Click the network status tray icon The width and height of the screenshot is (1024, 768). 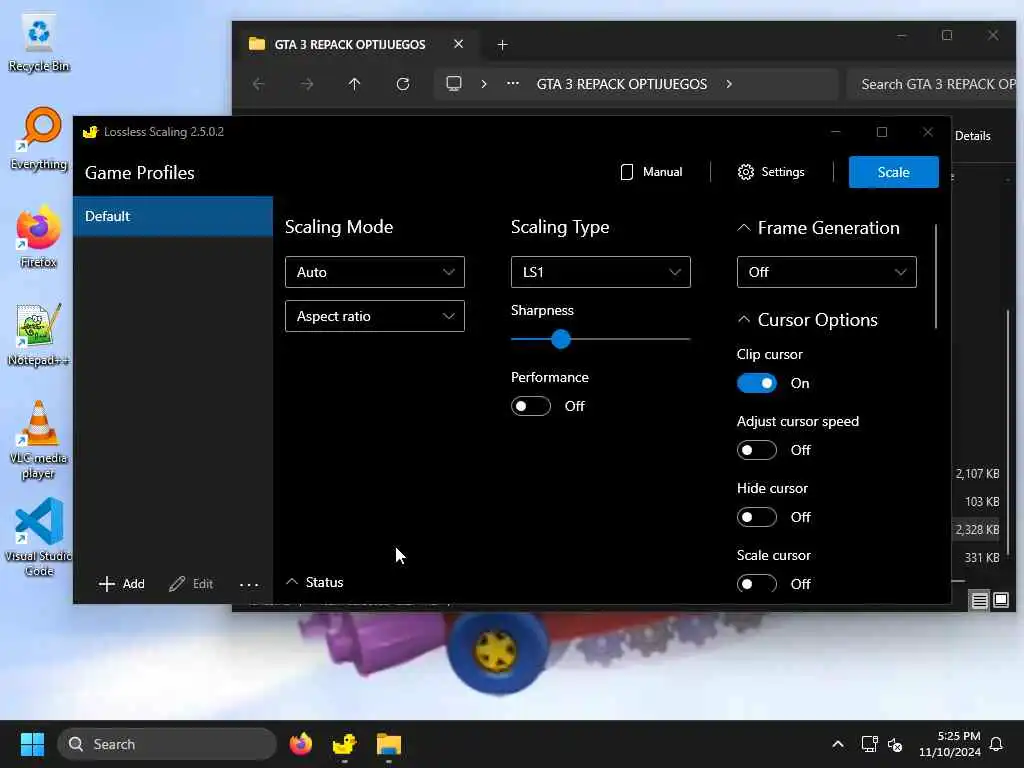point(869,744)
